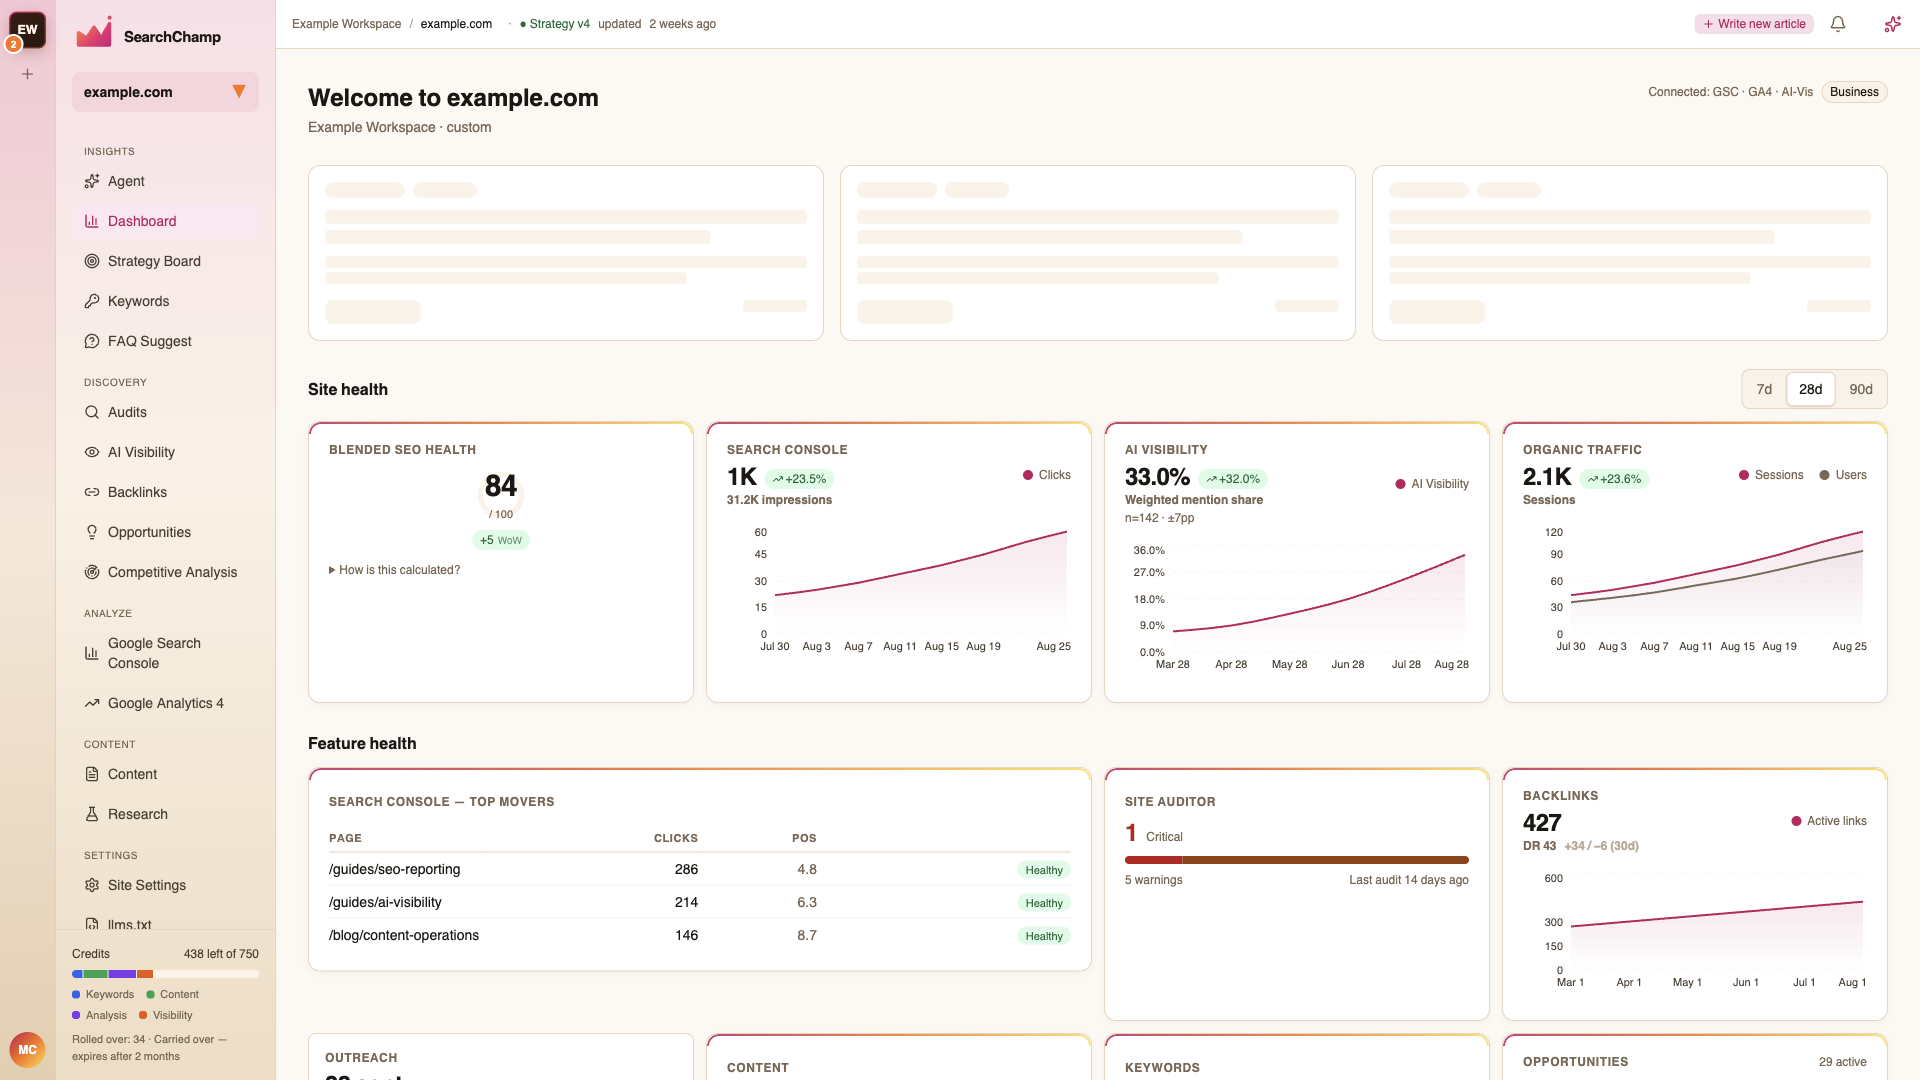Open the Agent sparkle icon in sidebar

pos(92,181)
